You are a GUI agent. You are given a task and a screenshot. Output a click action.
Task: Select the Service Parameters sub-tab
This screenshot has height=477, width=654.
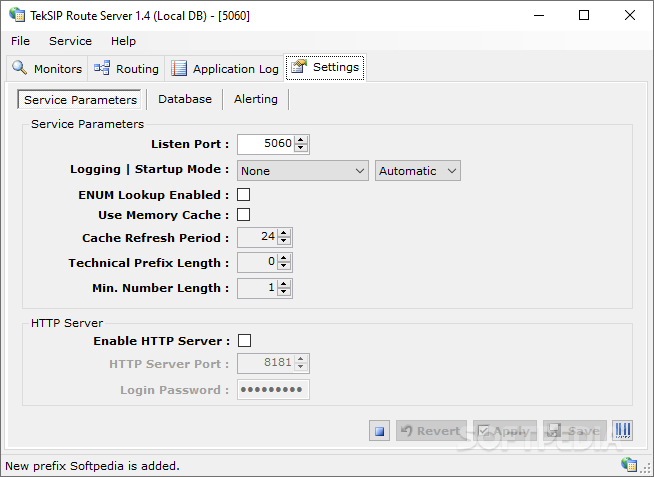click(80, 100)
